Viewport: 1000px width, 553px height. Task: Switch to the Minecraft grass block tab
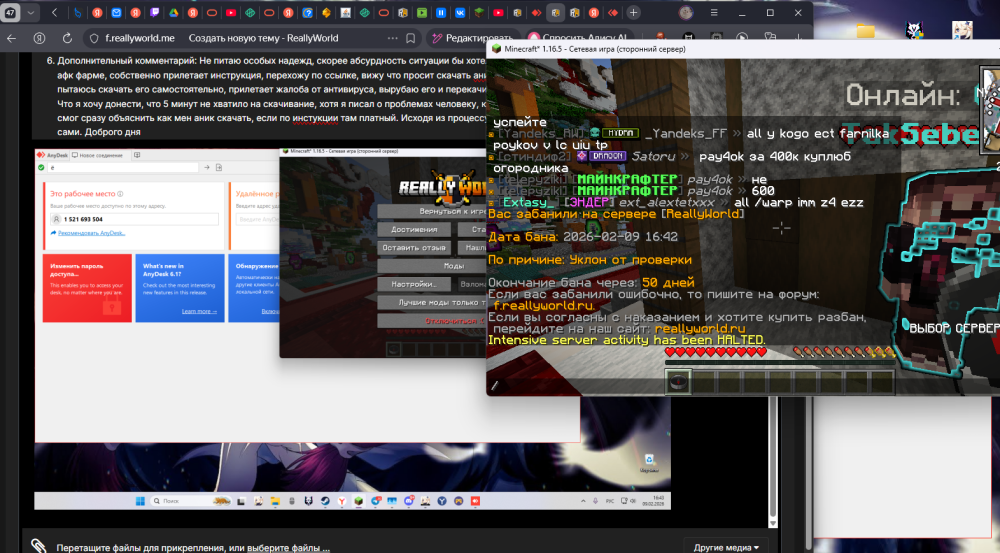click(479, 13)
